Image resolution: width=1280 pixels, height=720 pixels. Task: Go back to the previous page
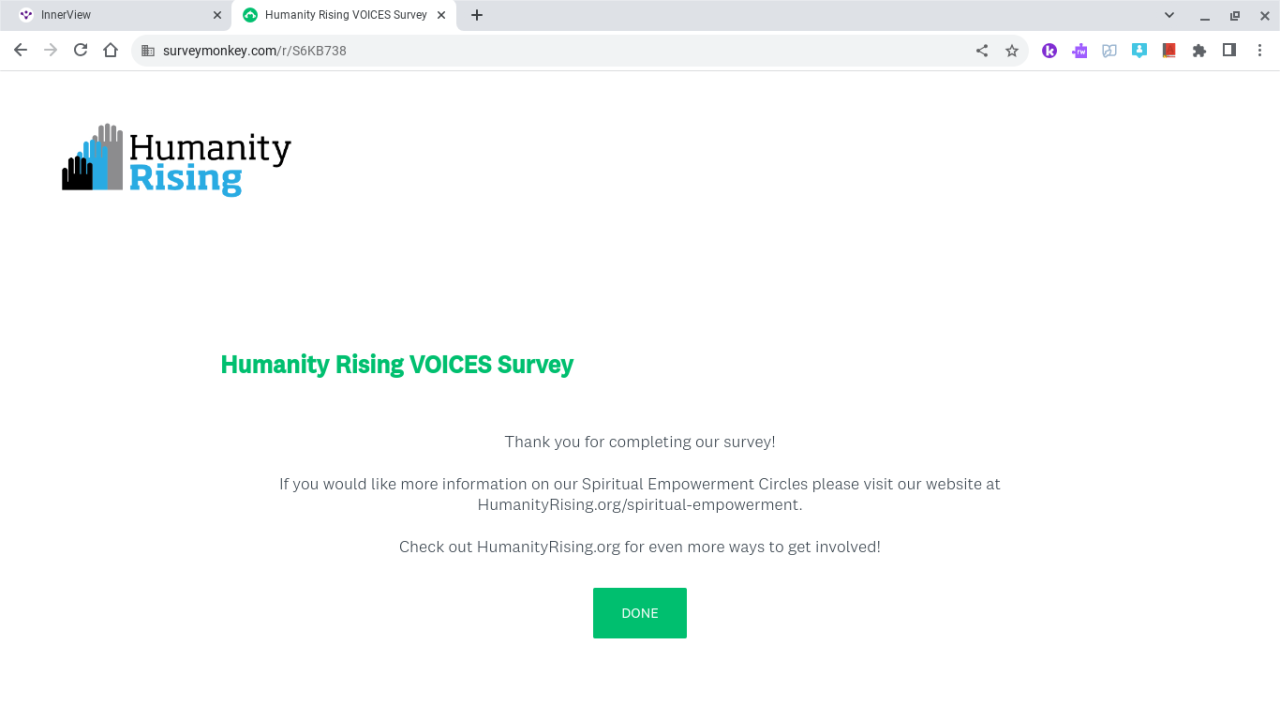tap(20, 50)
